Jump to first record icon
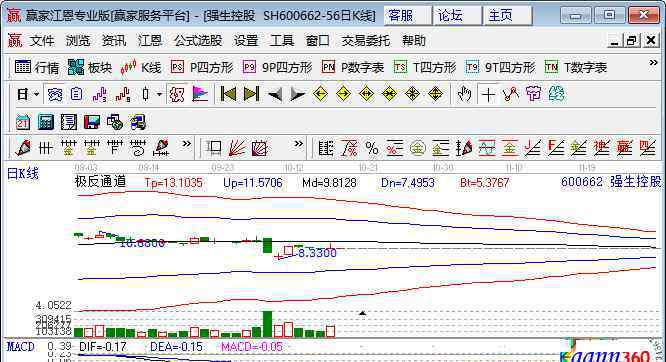 (x=228, y=94)
